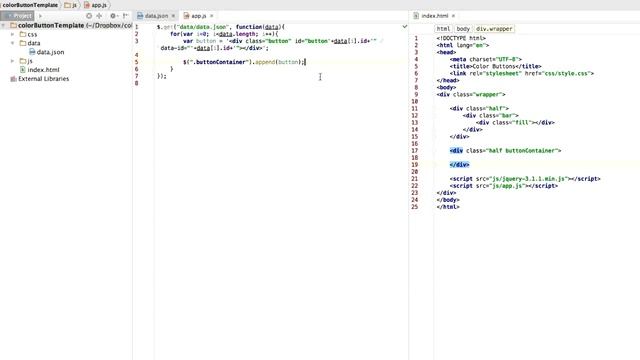Click the 'div.wrapper' breadcrumb in the HTML editor
The width and height of the screenshot is (640, 360).
[x=494, y=29]
